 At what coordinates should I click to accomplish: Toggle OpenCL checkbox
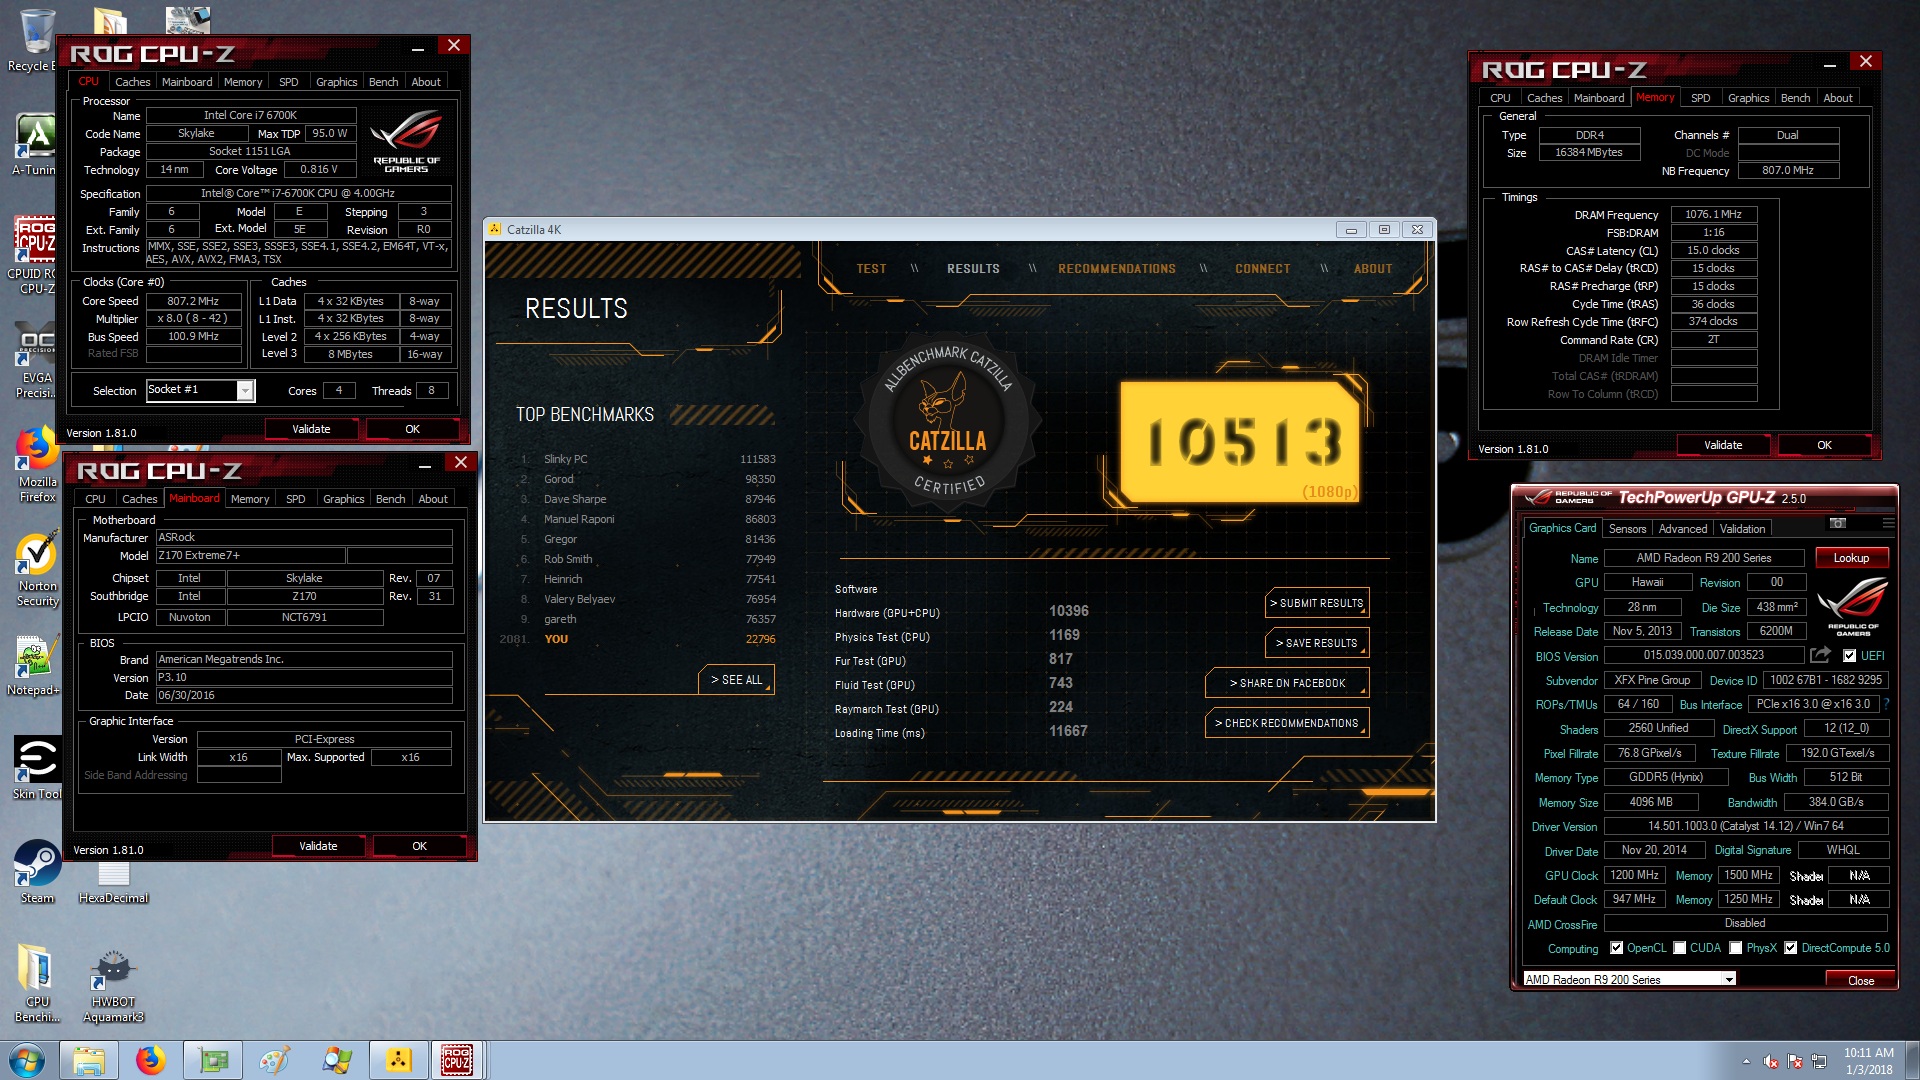(x=1616, y=948)
